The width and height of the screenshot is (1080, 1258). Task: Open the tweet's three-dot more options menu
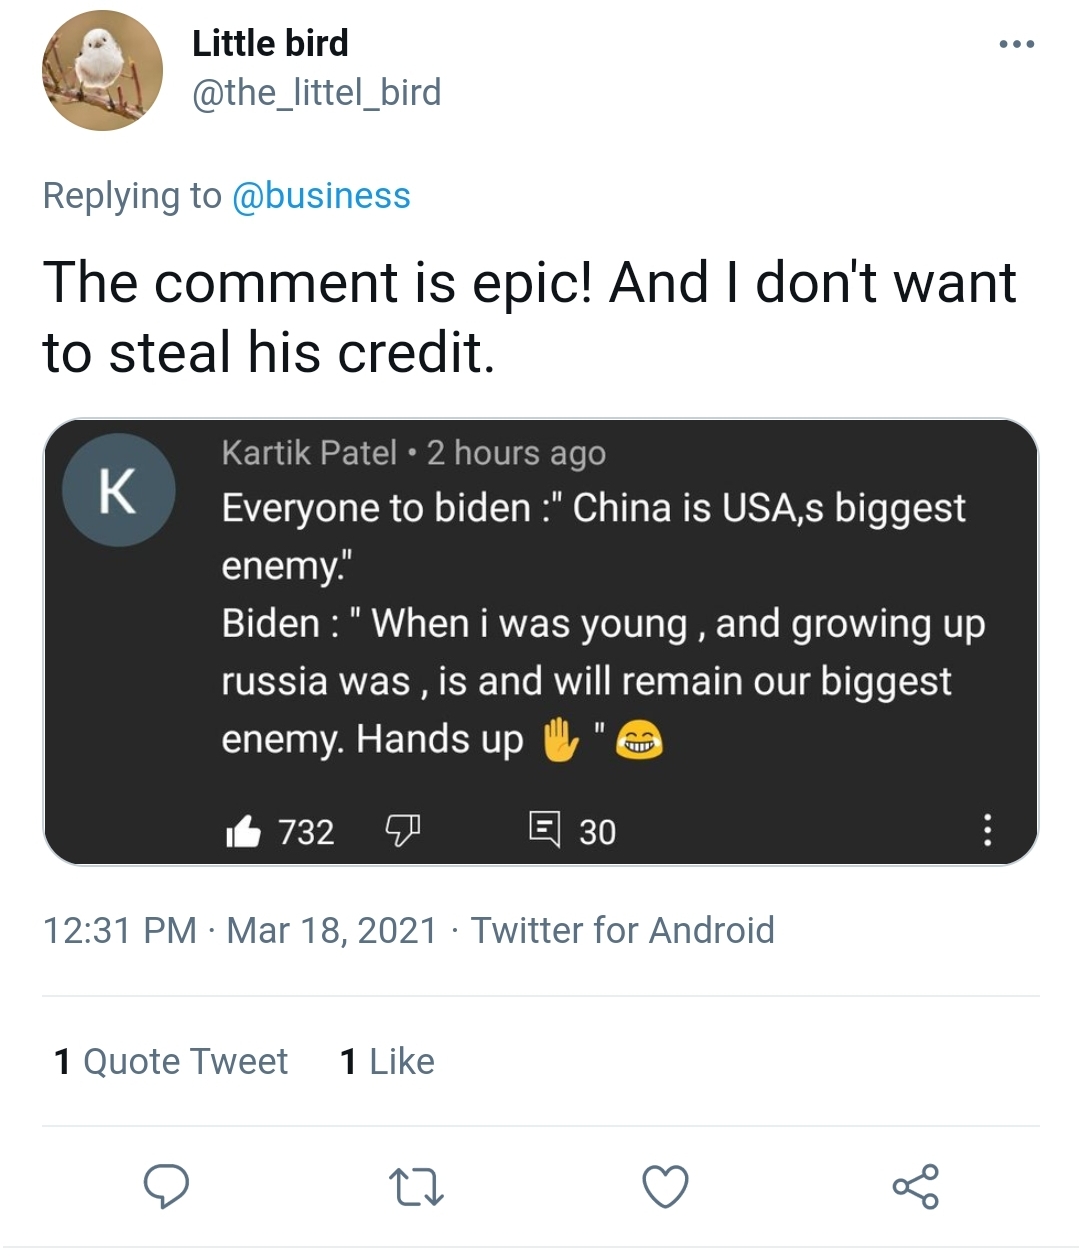(1017, 44)
